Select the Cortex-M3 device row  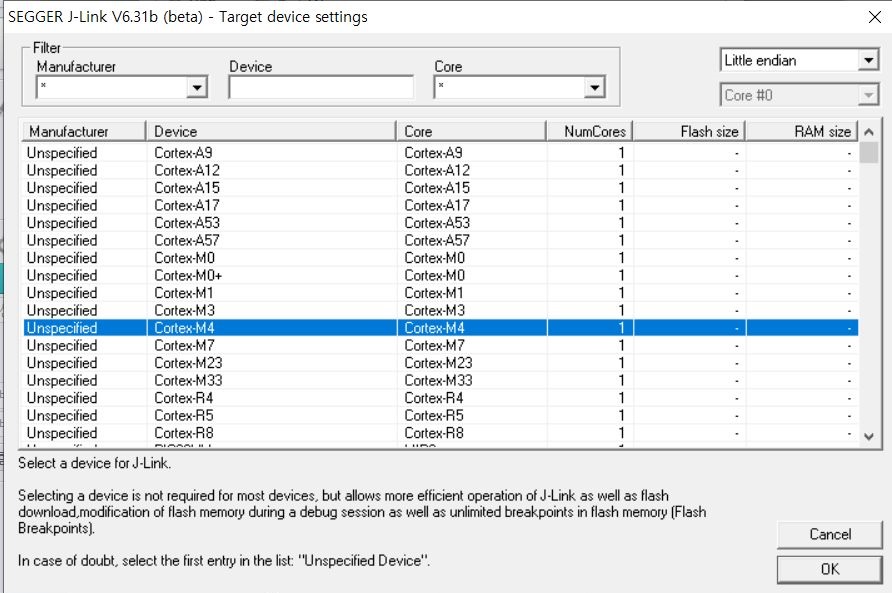(x=441, y=310)
